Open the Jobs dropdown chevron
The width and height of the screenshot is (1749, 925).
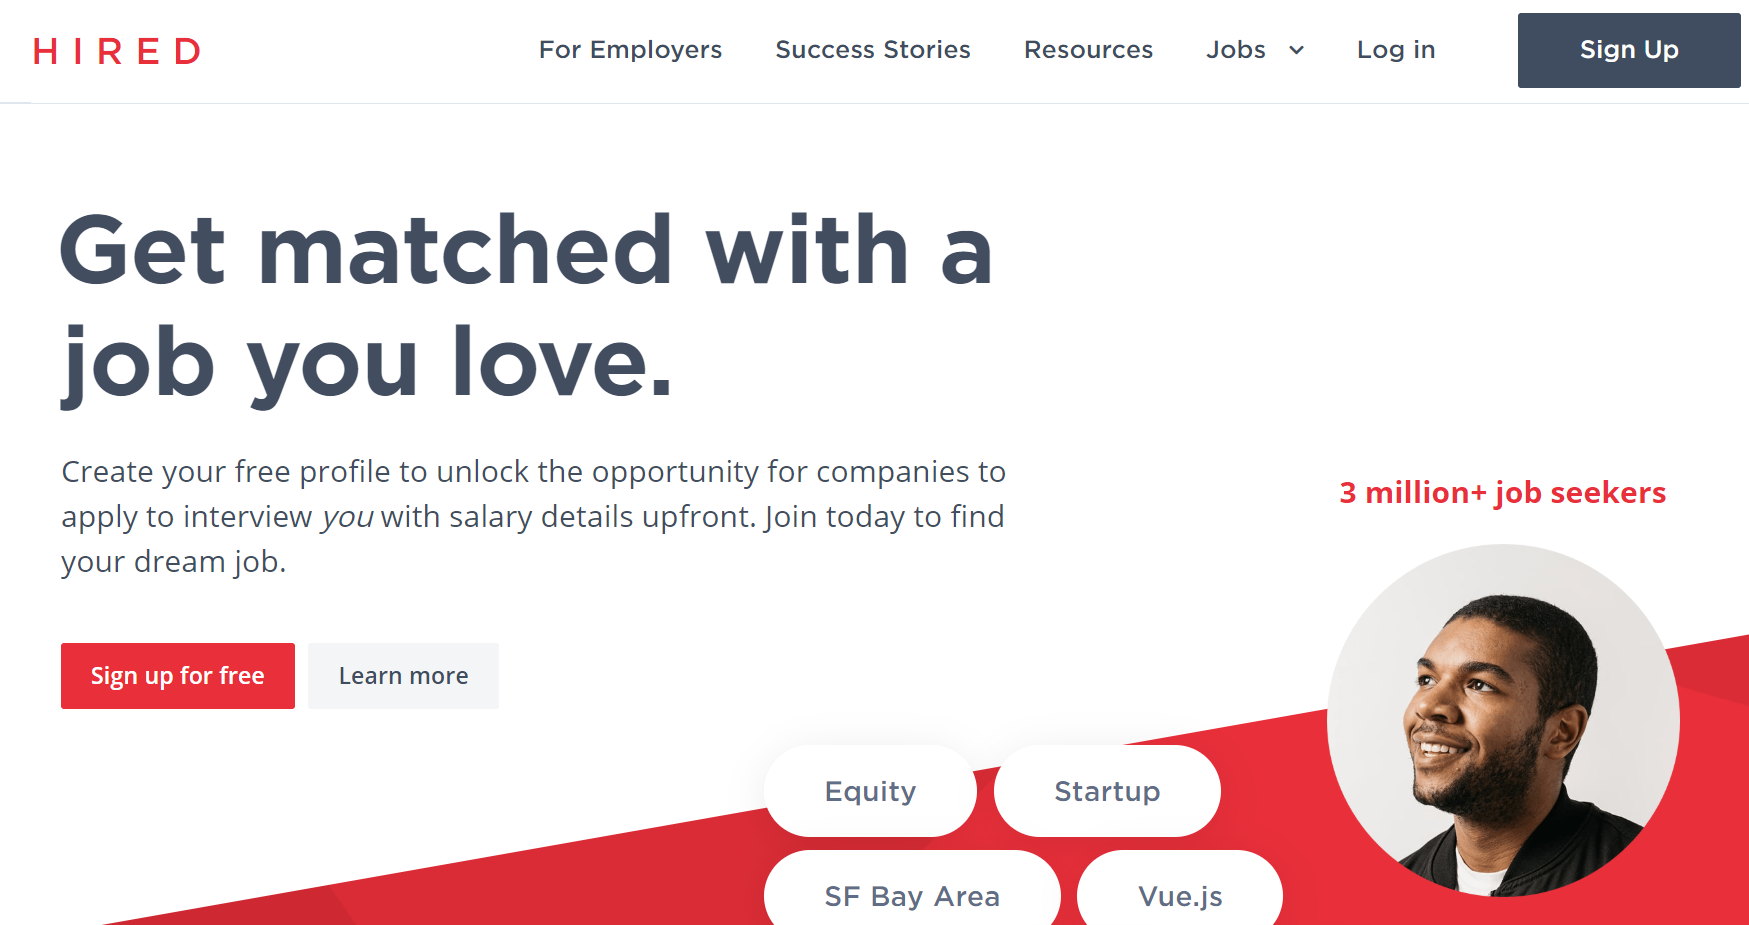click(1296, 50)
